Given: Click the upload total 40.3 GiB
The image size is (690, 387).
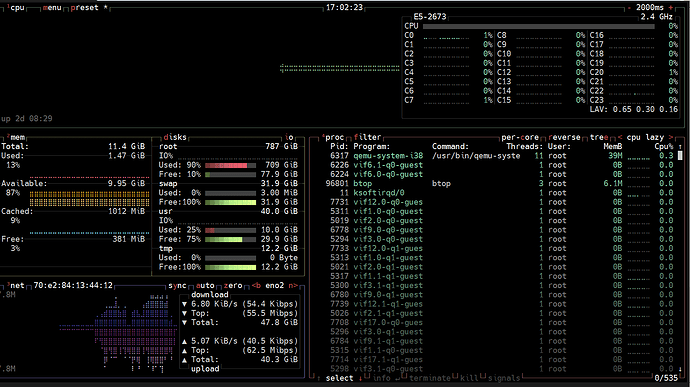Looking at the screenshot, I should (x=279, y=359).
